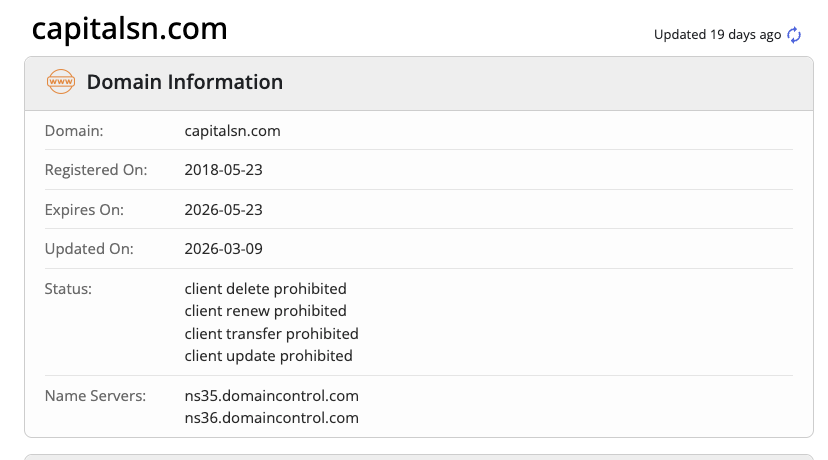Click the 'client delete prohibited' status
Image resolution: width=828 pixels, height=460 pixels.
266,289
